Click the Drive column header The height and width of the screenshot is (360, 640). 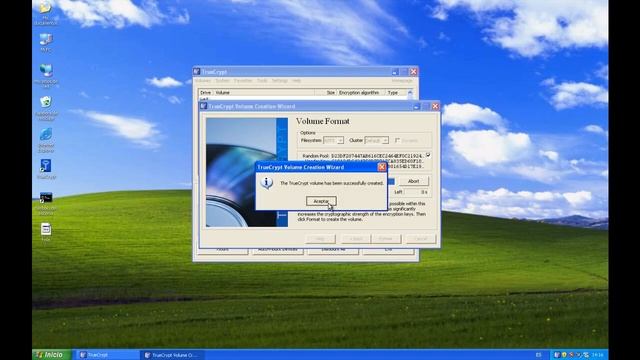tap(206, 93)
